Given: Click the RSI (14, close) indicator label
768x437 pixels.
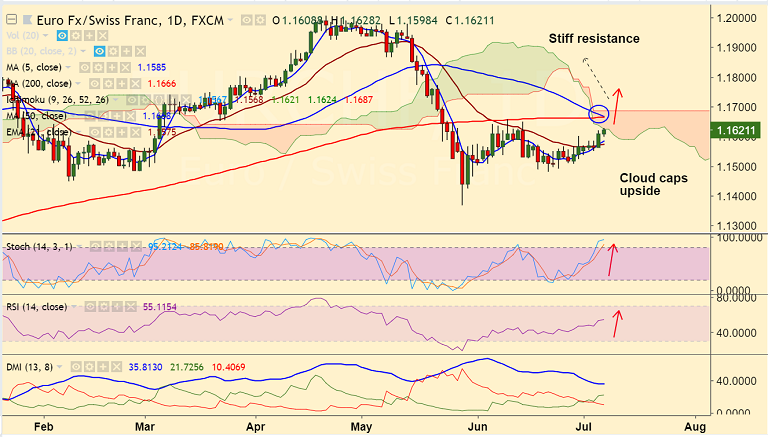Looking at the screenshot, I should [x=36, y=307].
